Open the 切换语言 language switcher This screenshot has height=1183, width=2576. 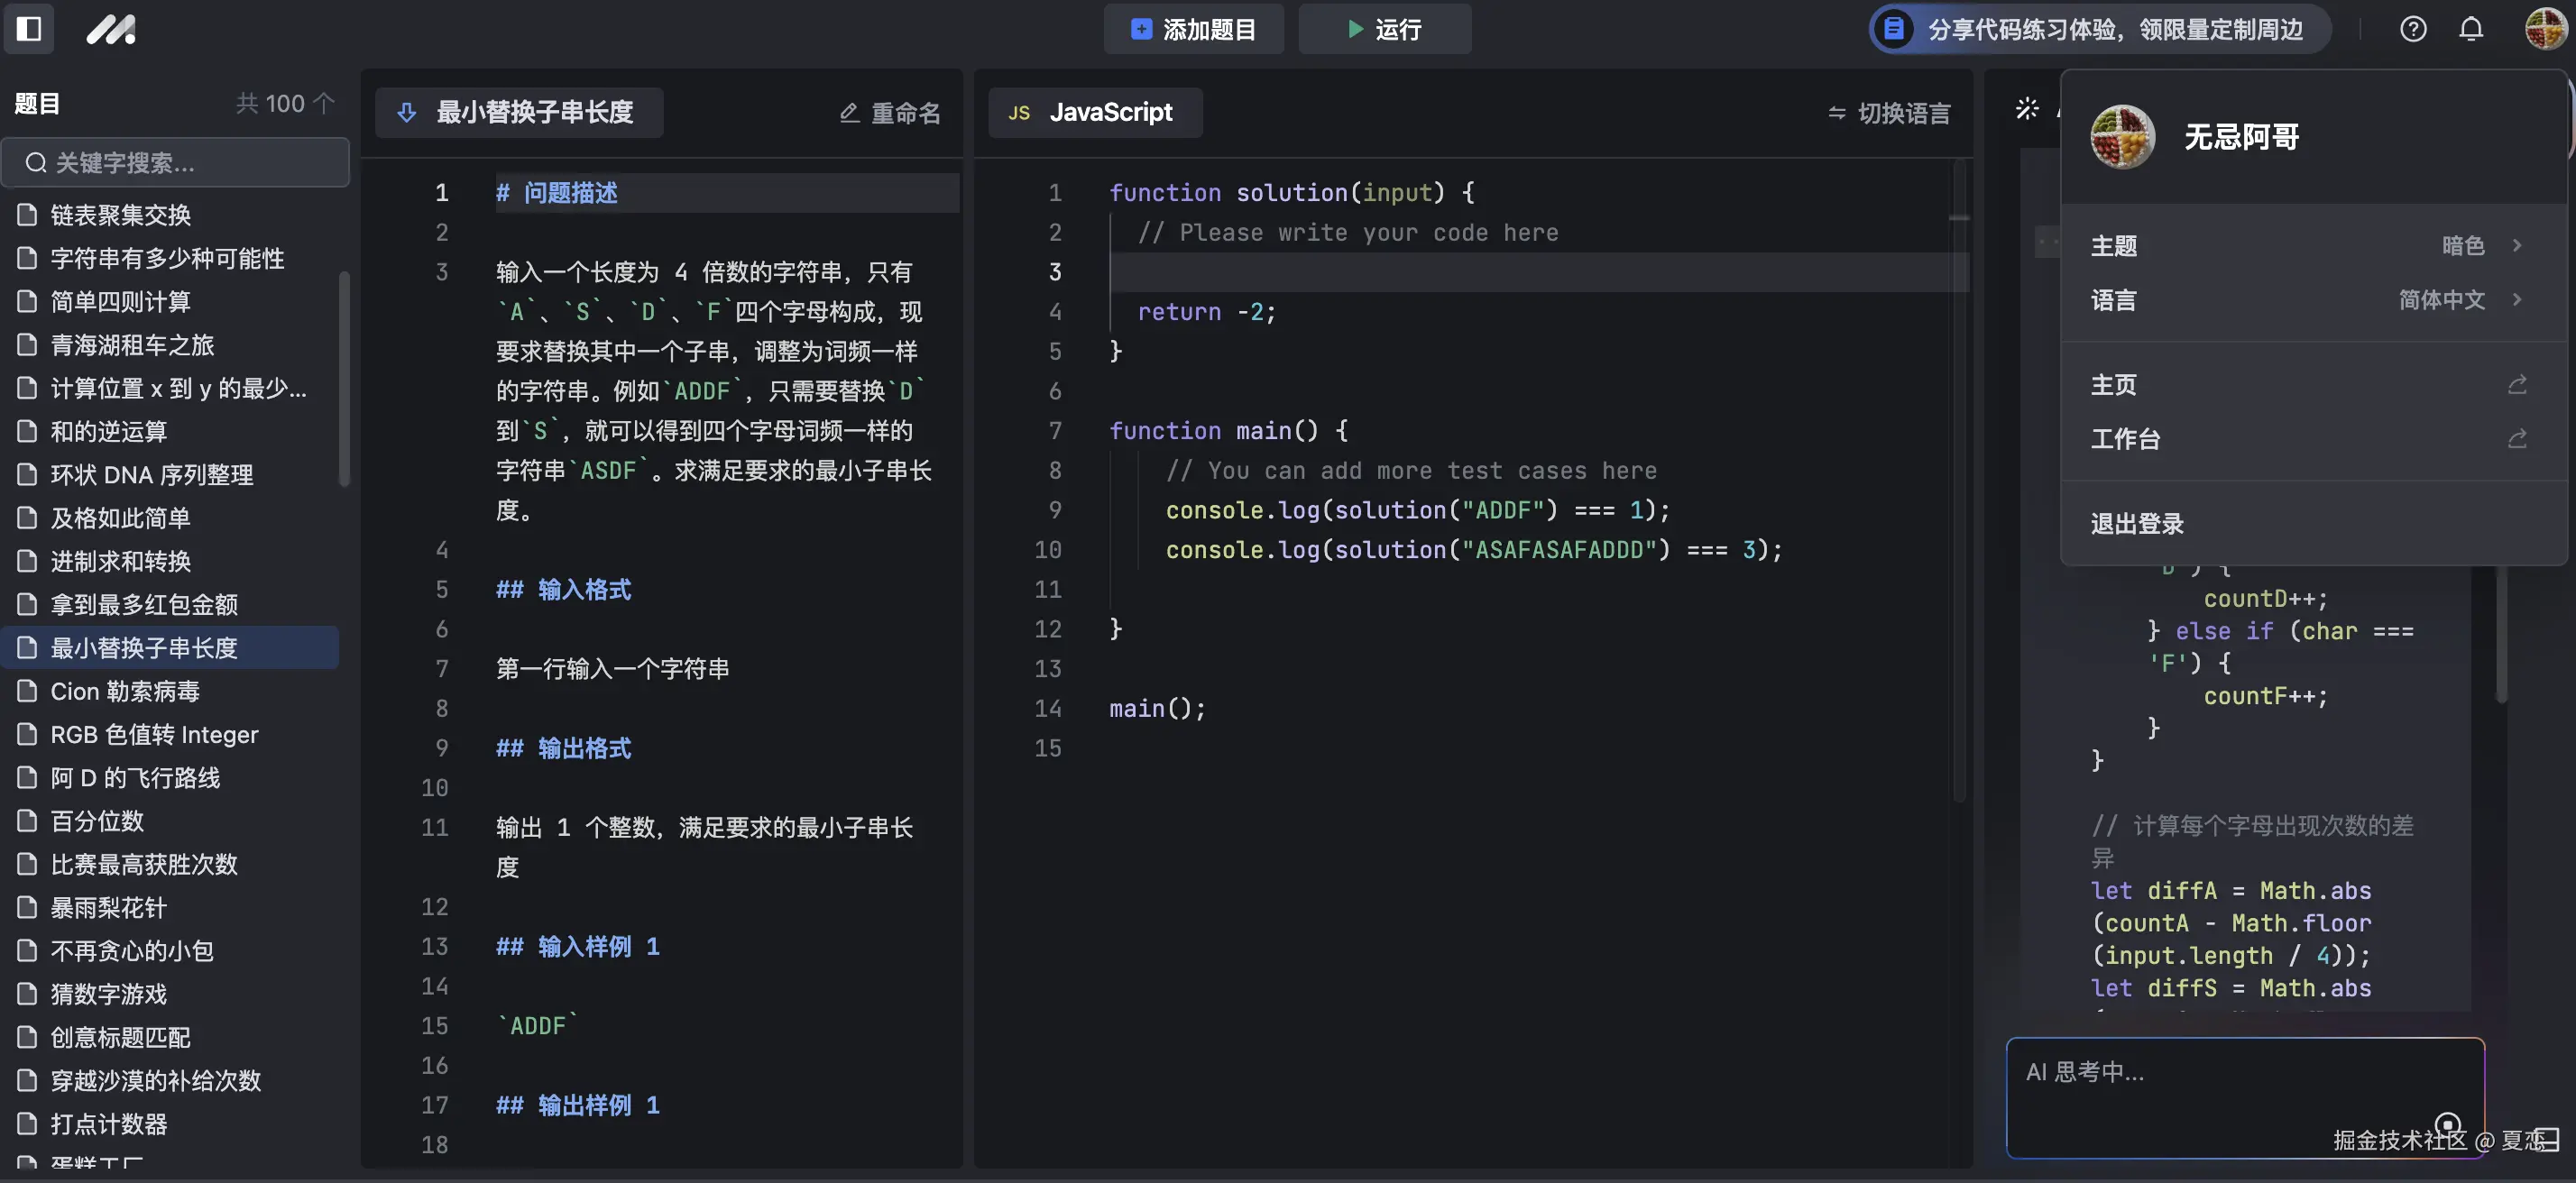pos(1889,112)
